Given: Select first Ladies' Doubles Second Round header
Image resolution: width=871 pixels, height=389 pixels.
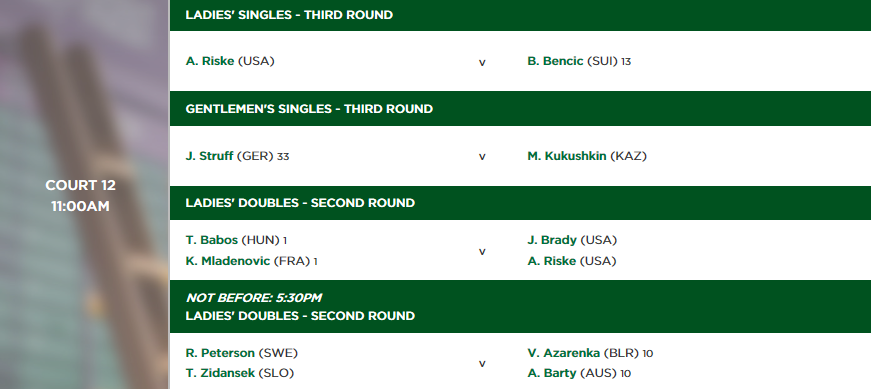Looking at the screenshot, I should click(x=520, y=203).
